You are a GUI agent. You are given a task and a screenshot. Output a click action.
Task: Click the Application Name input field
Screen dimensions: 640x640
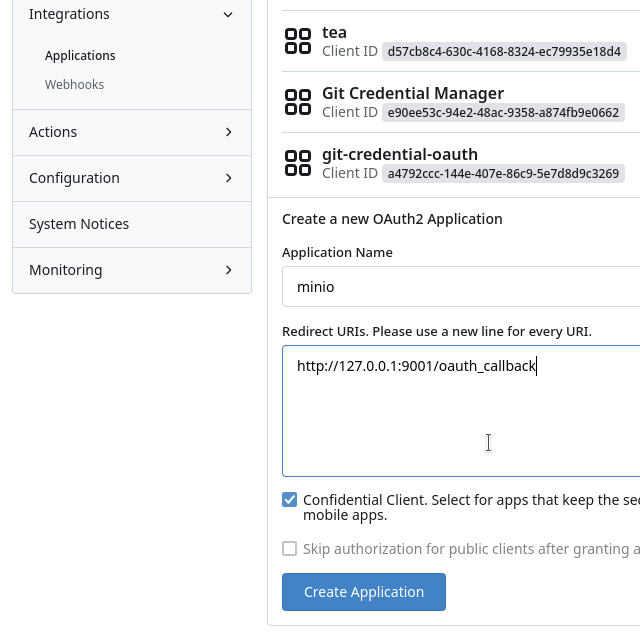point(460,287)
